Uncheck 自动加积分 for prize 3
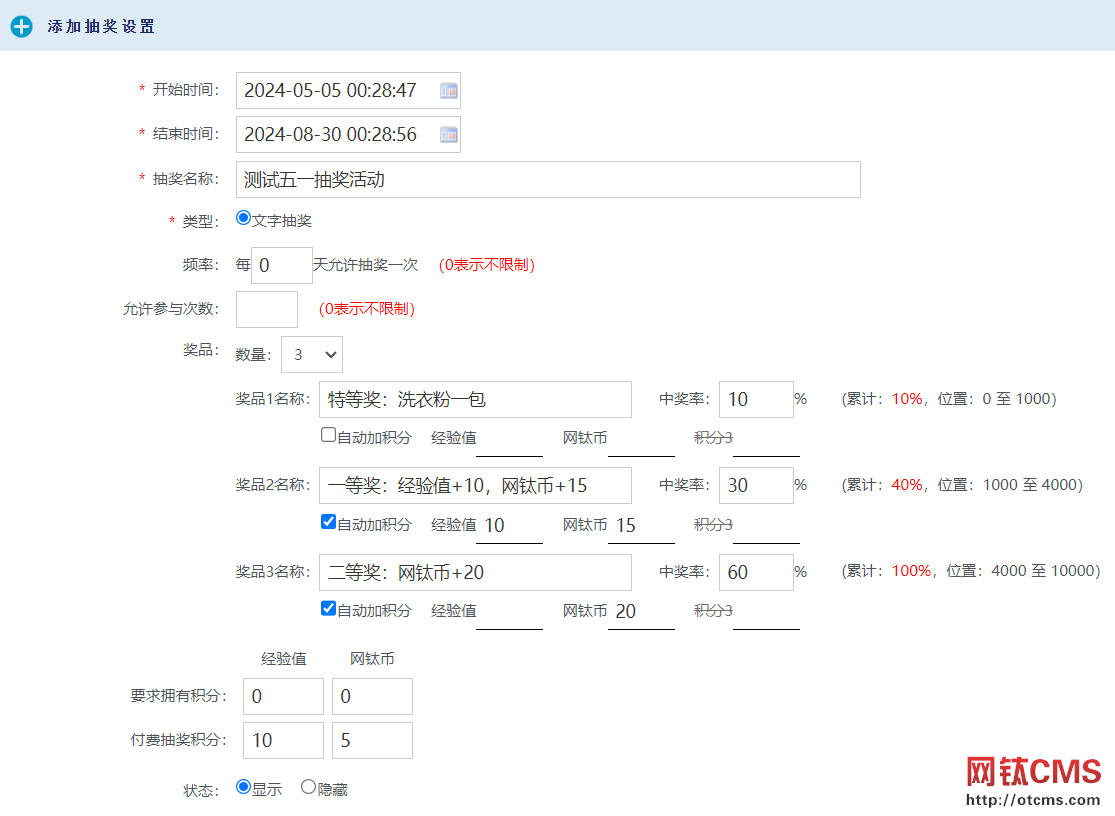1115x816 pixels. pos(328,608)
